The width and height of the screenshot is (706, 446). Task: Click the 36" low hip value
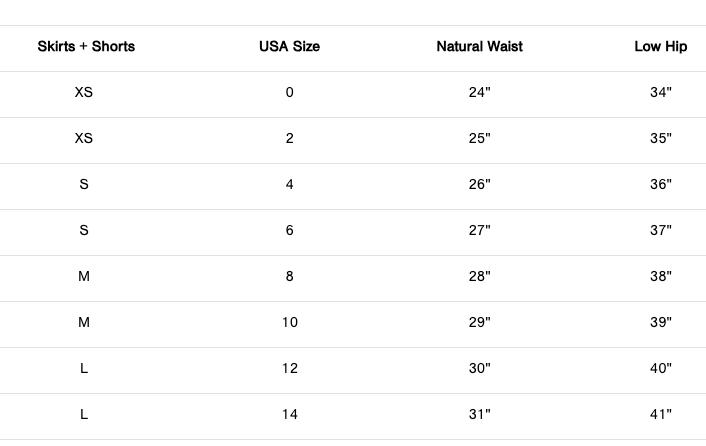[660, 185]
